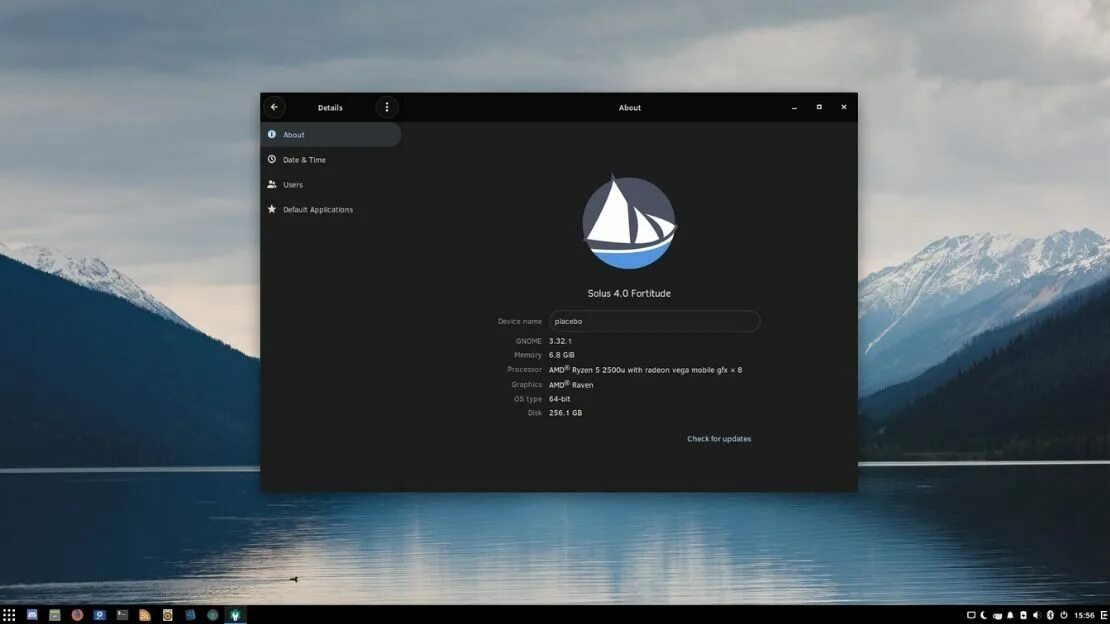Click the power button tray icon
The width and height of the screenshot is (1110, 624).
click(1064, 615)
